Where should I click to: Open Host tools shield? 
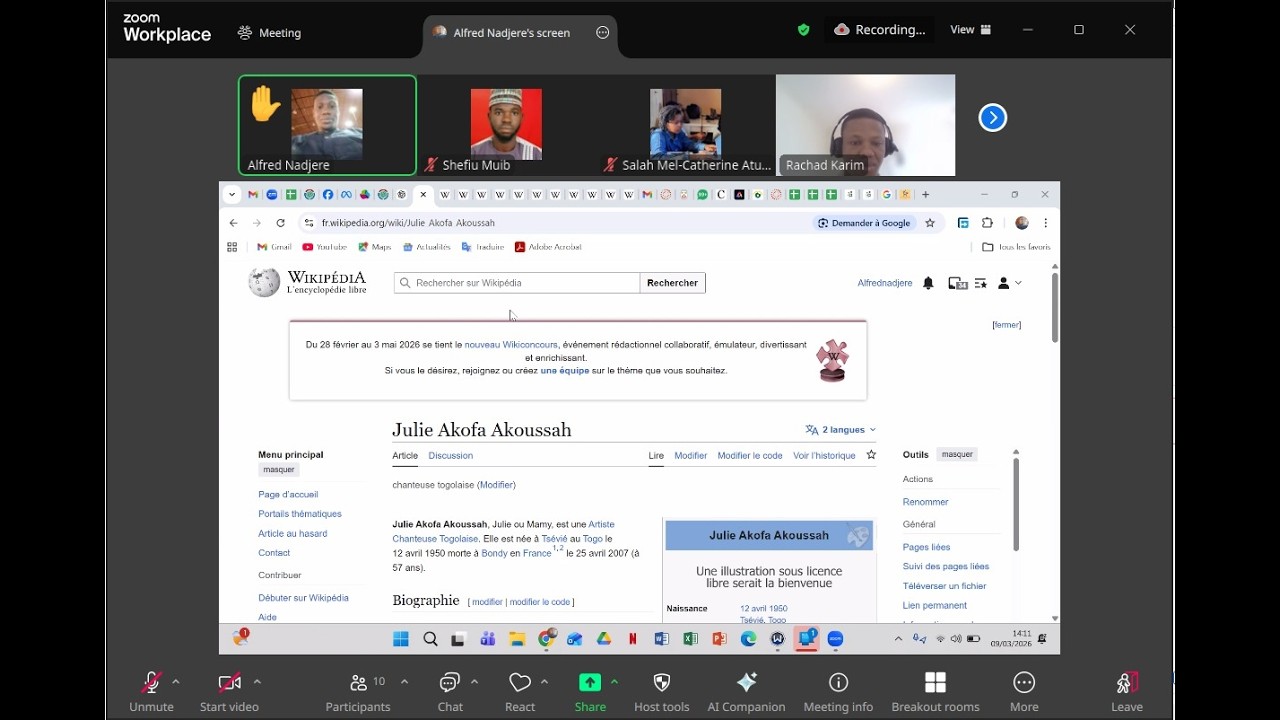tap(661, 692)
